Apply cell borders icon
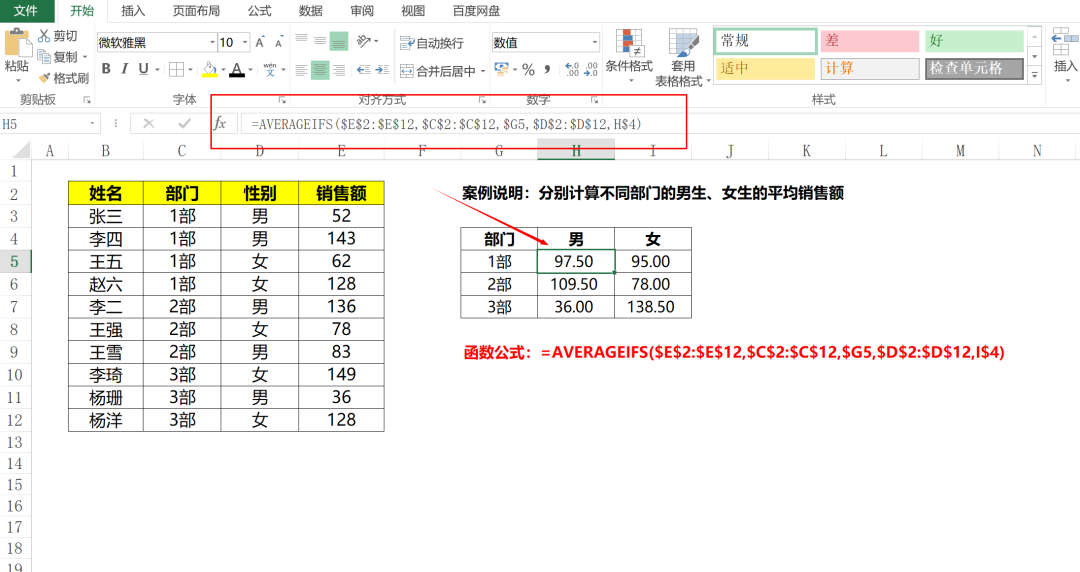Viewport: 1080px width, 572px height. pyautogui.click(x=176, y=70)
